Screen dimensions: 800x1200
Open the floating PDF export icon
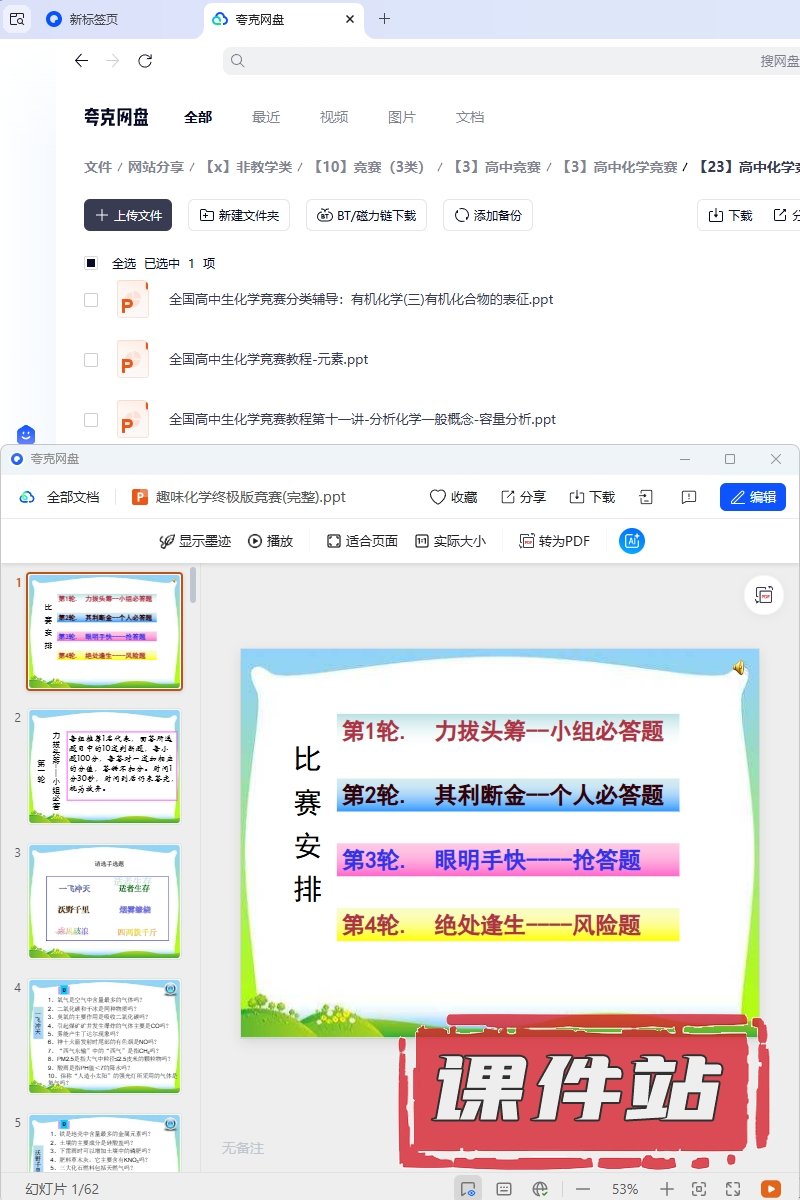[x=764, y=595]
